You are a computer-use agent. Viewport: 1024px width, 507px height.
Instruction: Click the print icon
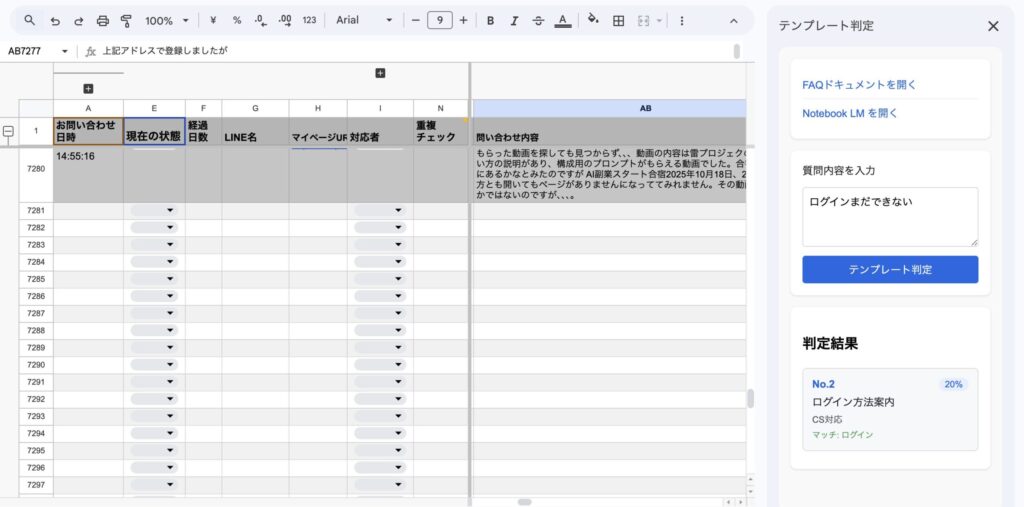tap(102, 20)
